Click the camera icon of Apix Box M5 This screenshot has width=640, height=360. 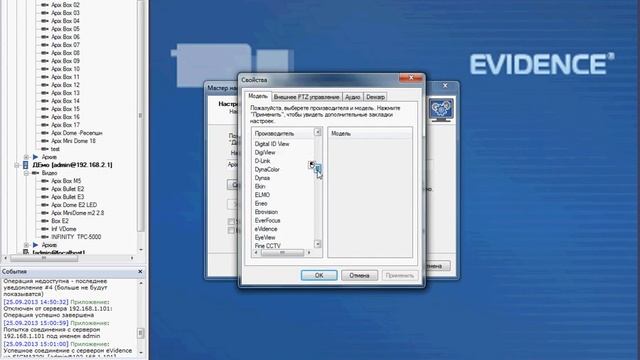[44, 181]
